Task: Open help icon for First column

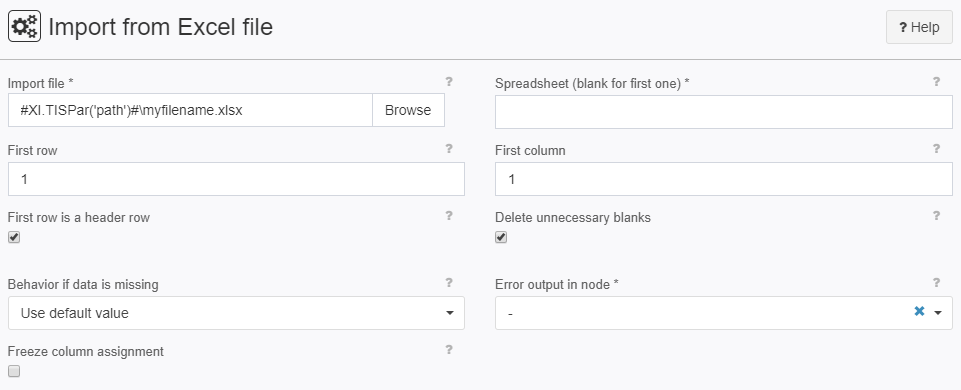Action: point(936,148)
